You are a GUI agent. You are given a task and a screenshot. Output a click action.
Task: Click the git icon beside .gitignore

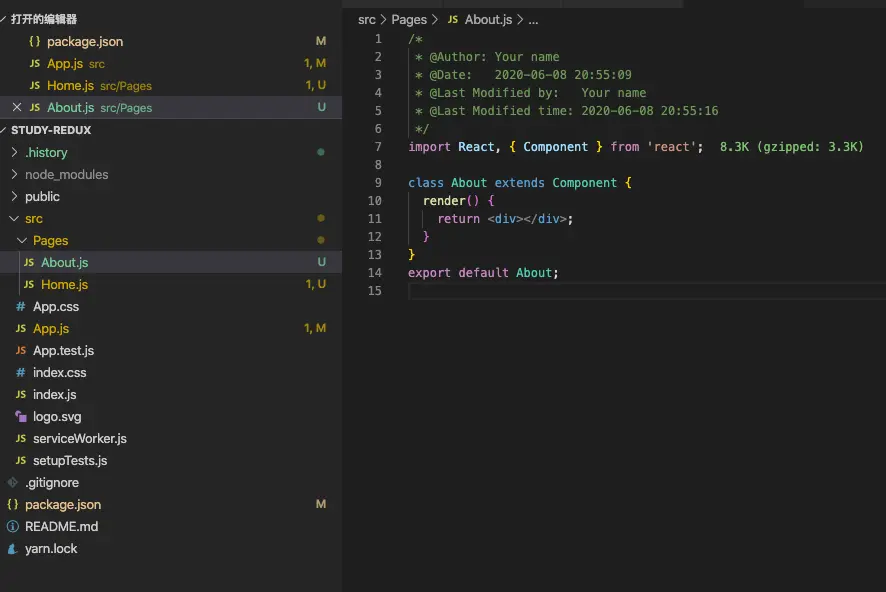coord(12,482)
